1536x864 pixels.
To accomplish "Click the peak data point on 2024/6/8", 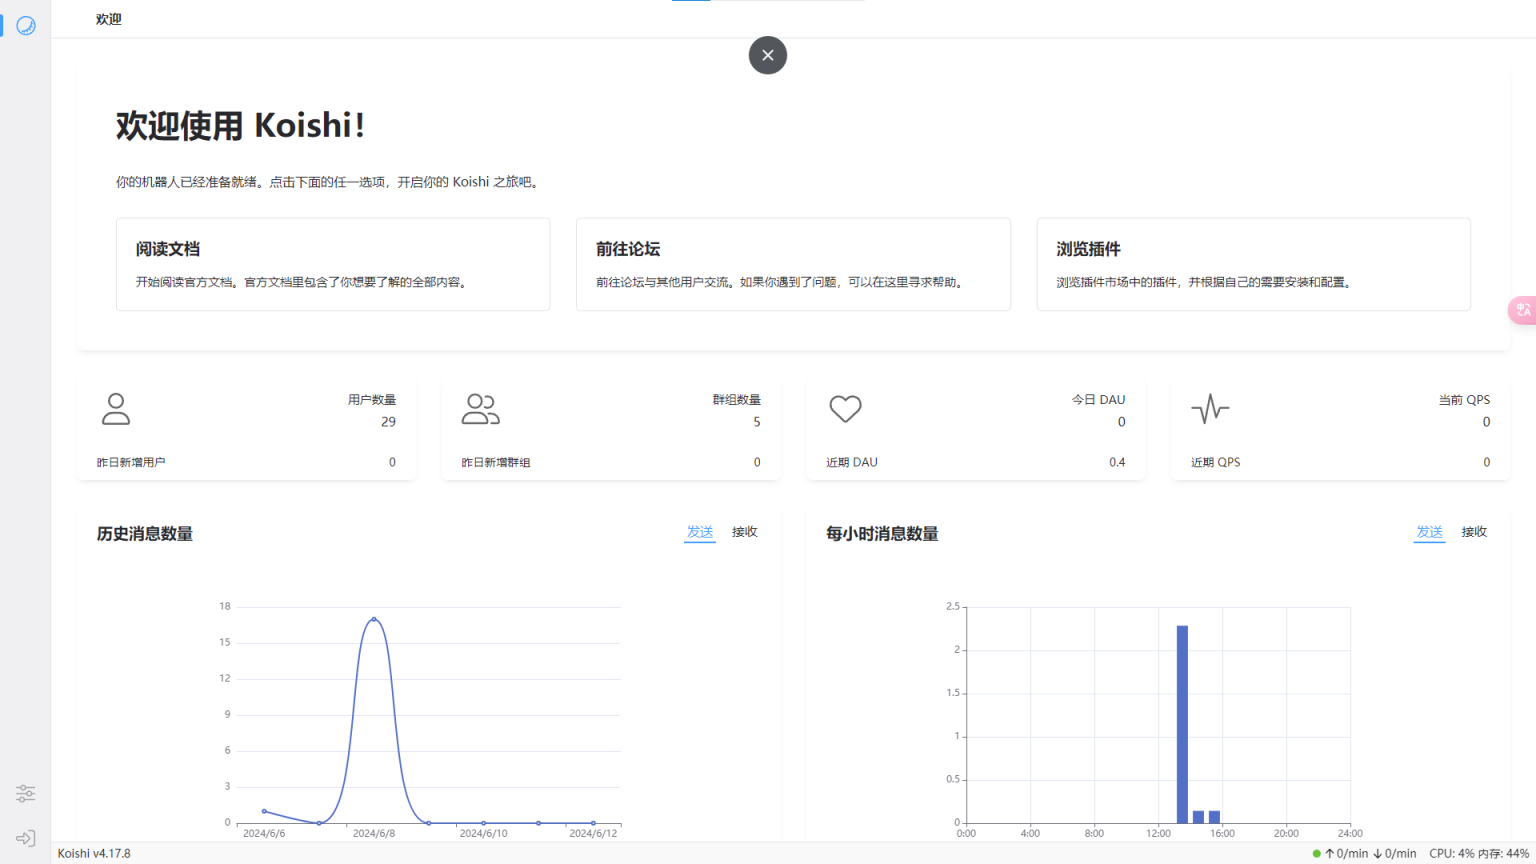I will (374, 619).
